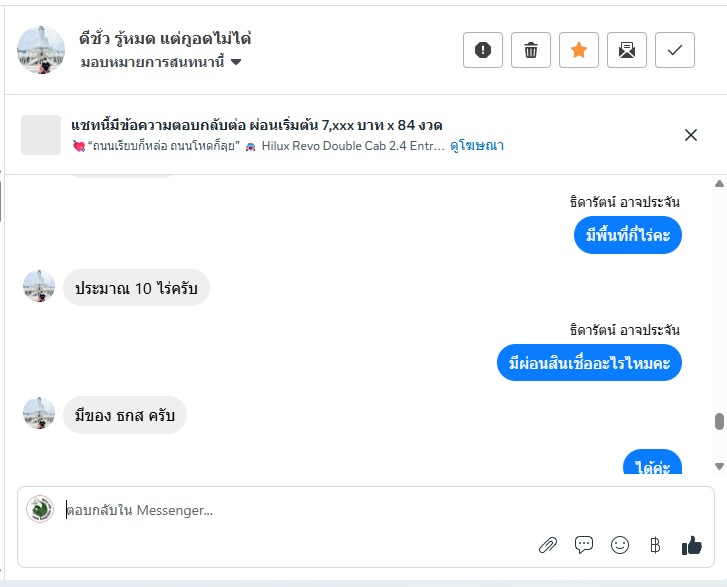Click the Messenger reply text field
This screenshot has height=587, width=727.
pos(300,510)
